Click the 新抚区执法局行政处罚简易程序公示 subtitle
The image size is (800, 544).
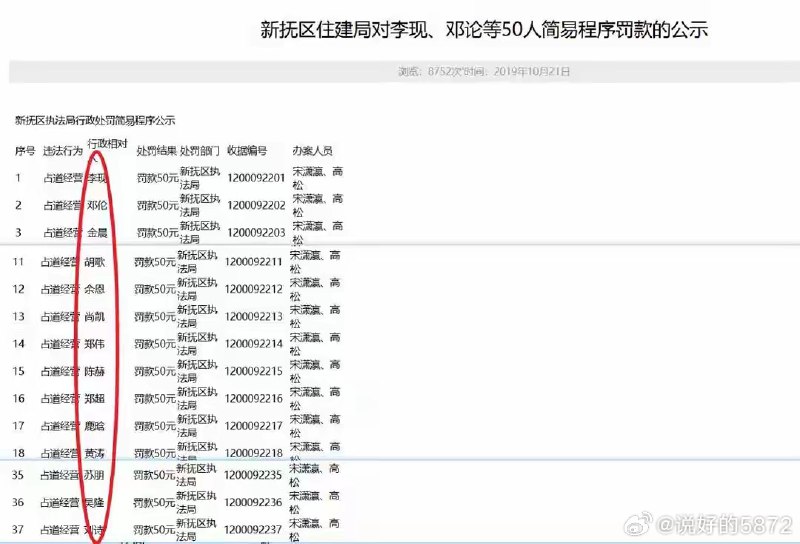tap(95, 120)
